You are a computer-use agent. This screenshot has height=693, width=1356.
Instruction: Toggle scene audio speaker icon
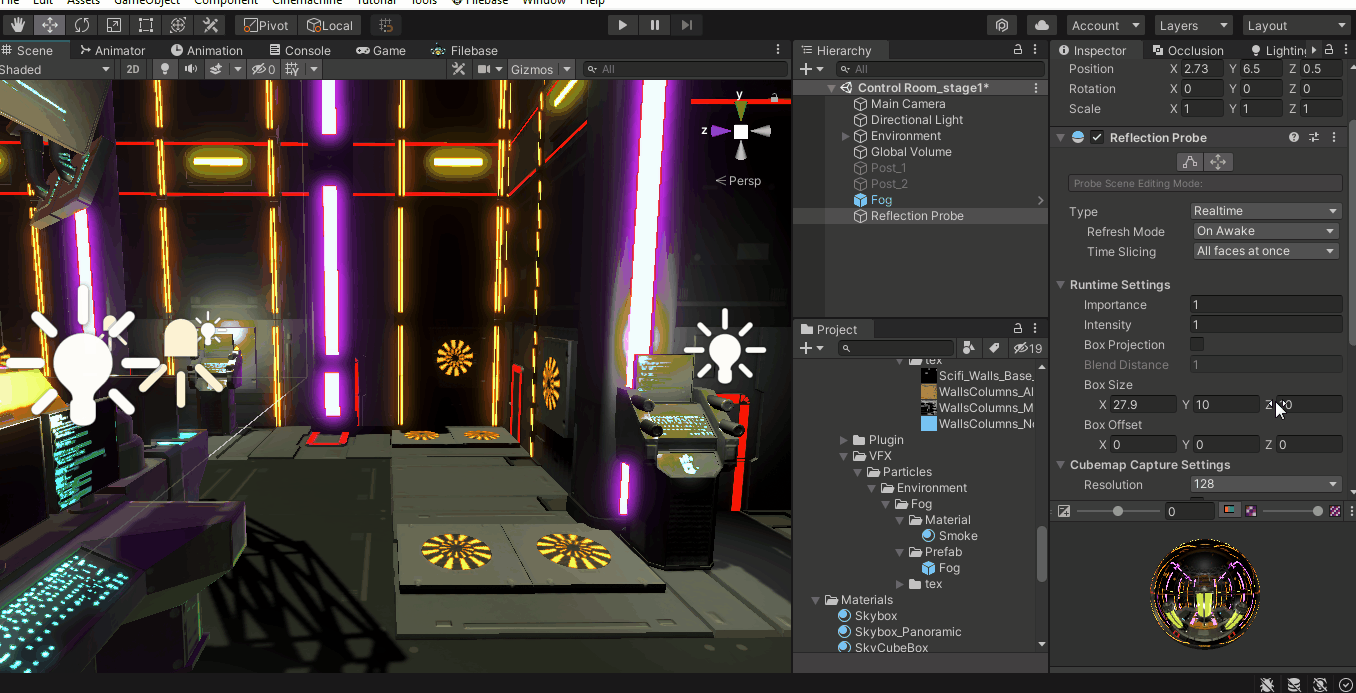(190, 69)
